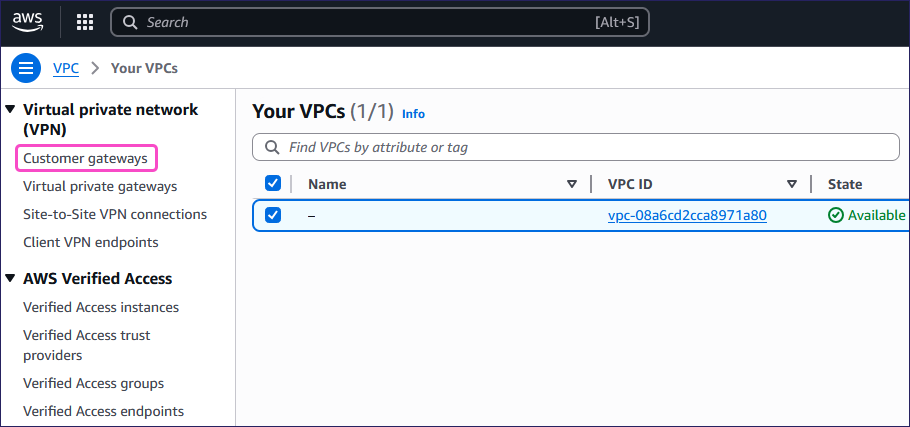Click the VPC breadcrumb link
The width and height of the screenshot is (910, 427).
(66, 68)
